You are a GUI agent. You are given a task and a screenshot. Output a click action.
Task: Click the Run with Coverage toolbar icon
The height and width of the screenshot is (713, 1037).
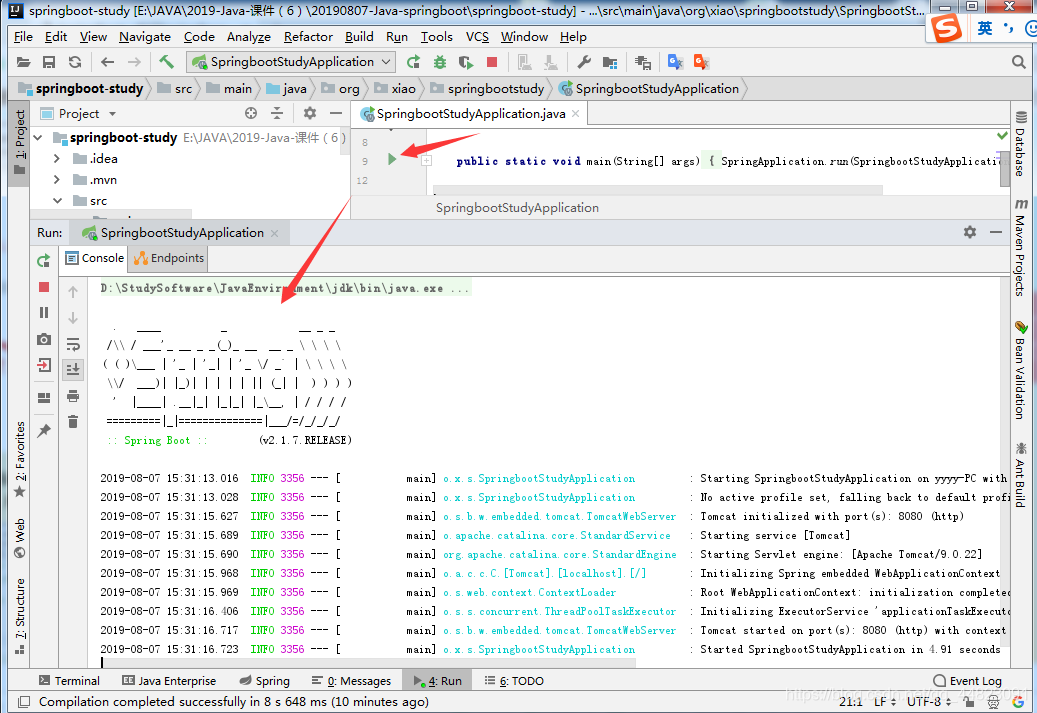tap(466, 62)
